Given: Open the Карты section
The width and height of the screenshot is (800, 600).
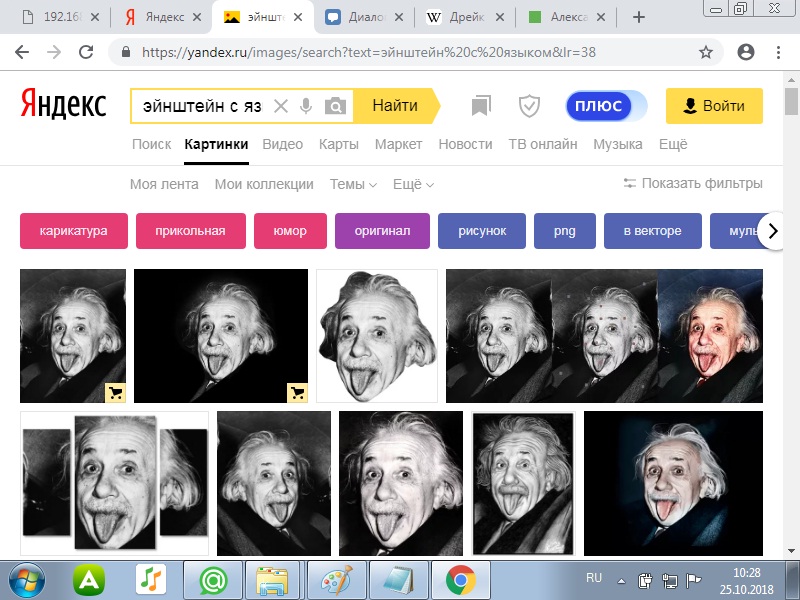Looking at the screenshot, I should pos(339,144).
